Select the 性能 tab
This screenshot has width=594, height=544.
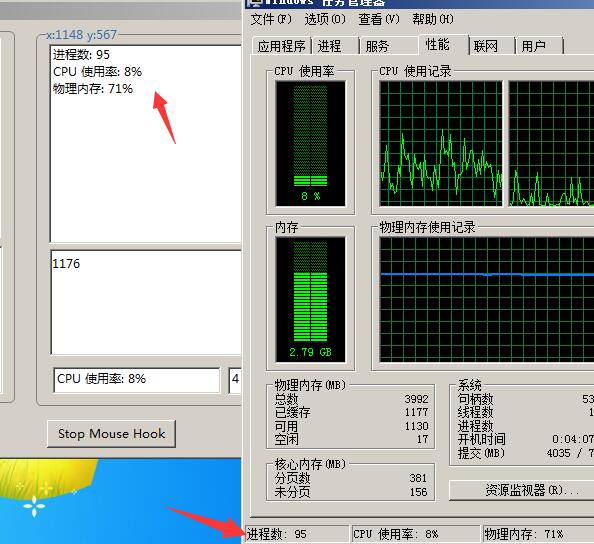(444, 45)
